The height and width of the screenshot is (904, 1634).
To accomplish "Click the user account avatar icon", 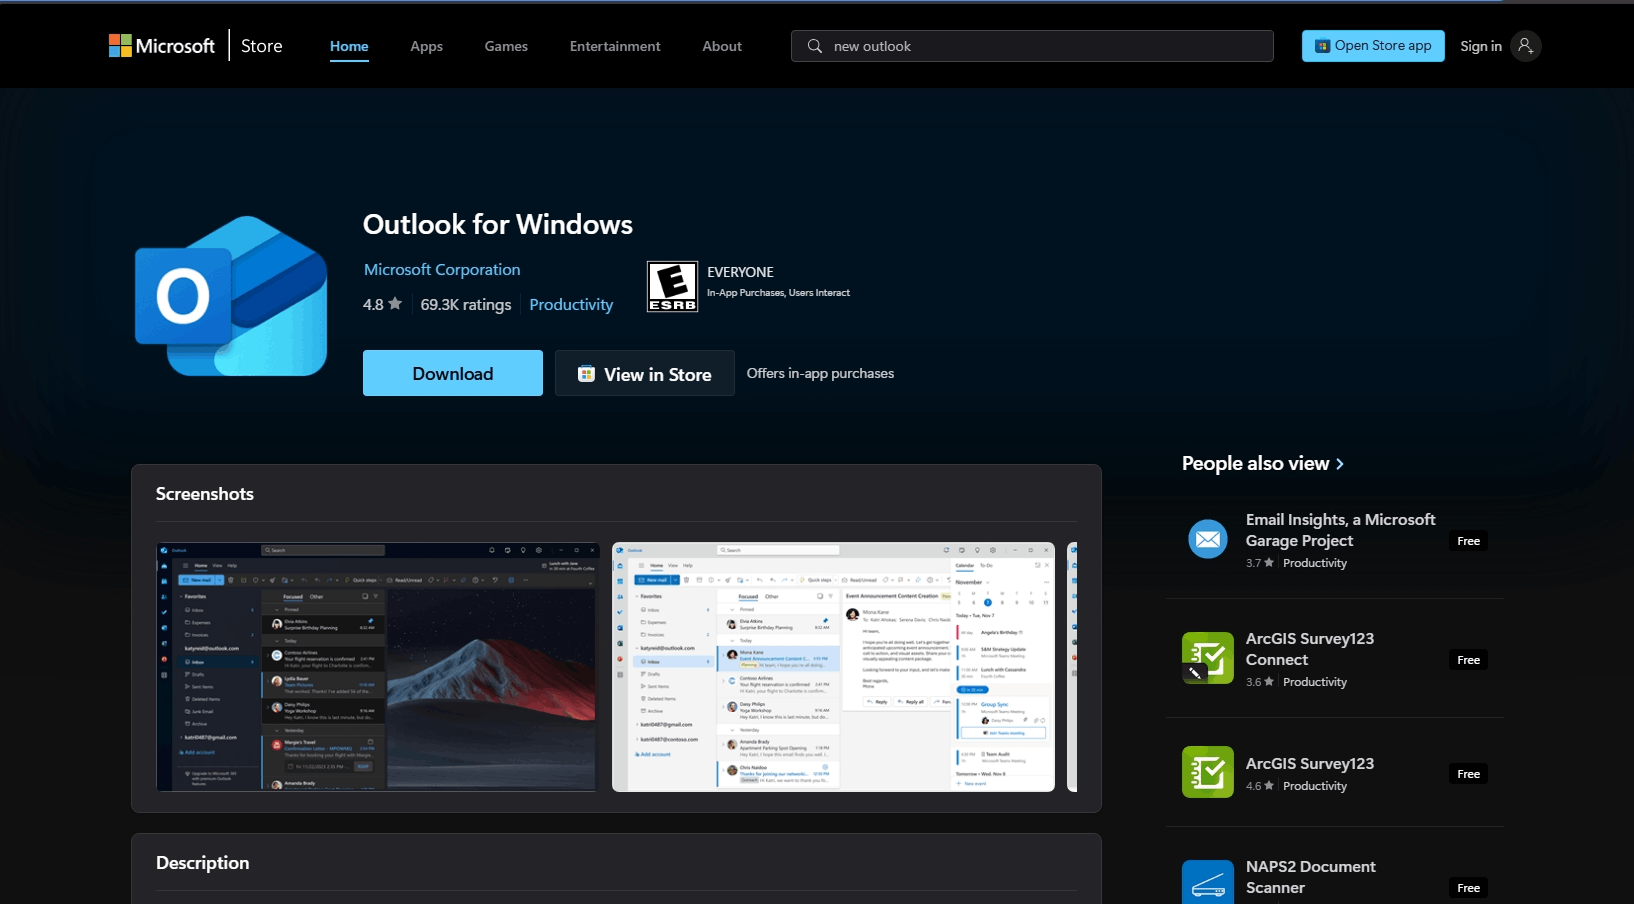I will (x=1525, y=46).
